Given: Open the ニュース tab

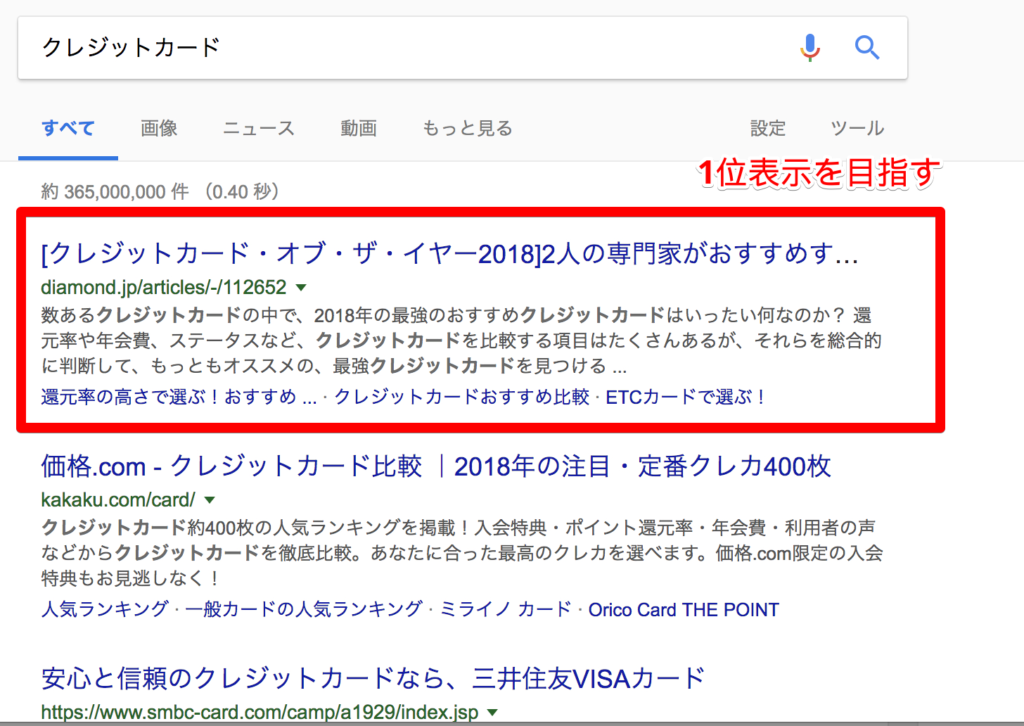Looking at the screenshot, I should (x=259, y=128).
